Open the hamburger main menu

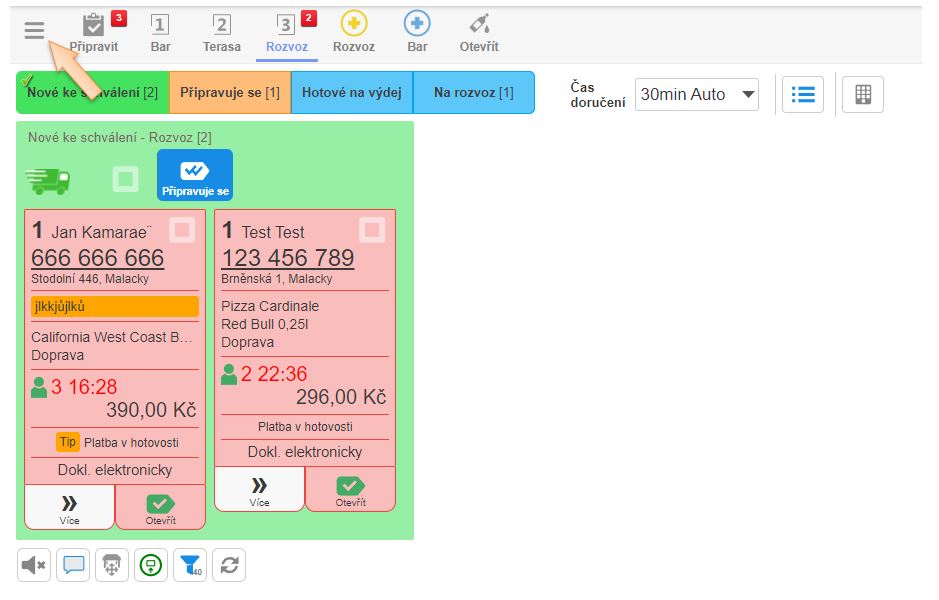[x=35, y=30]
